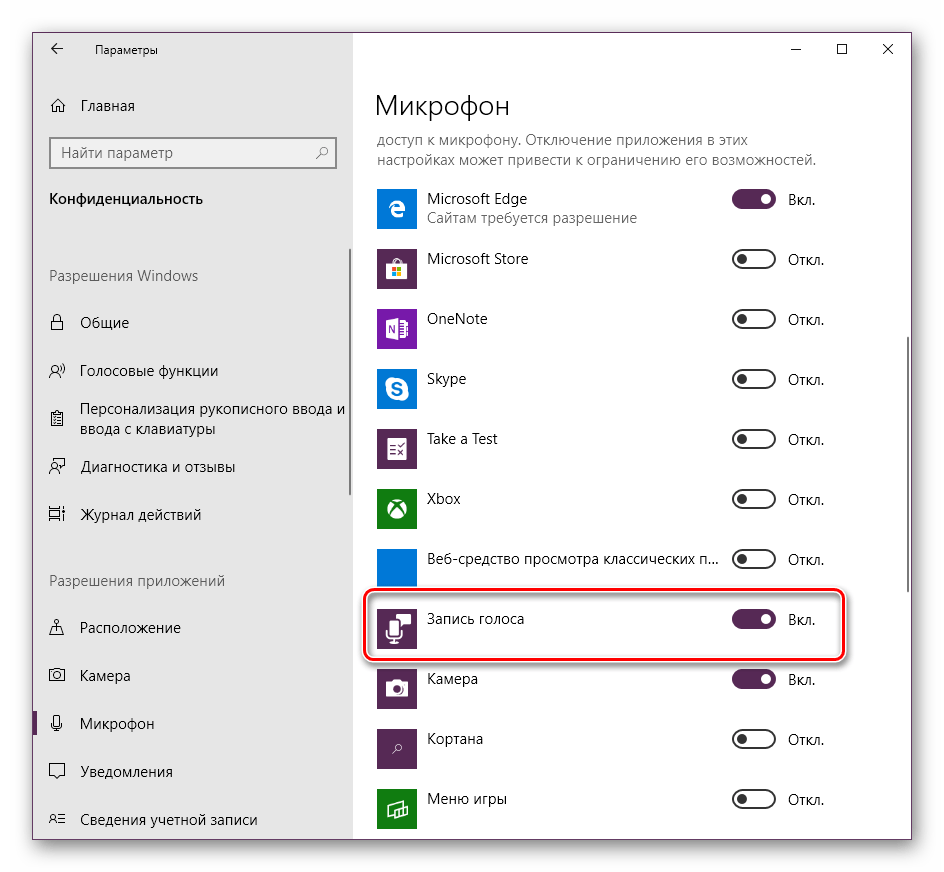Viewport: 944px width, 872px height.
Task: Click the Xbox app icon
Action: click(396, 508)
